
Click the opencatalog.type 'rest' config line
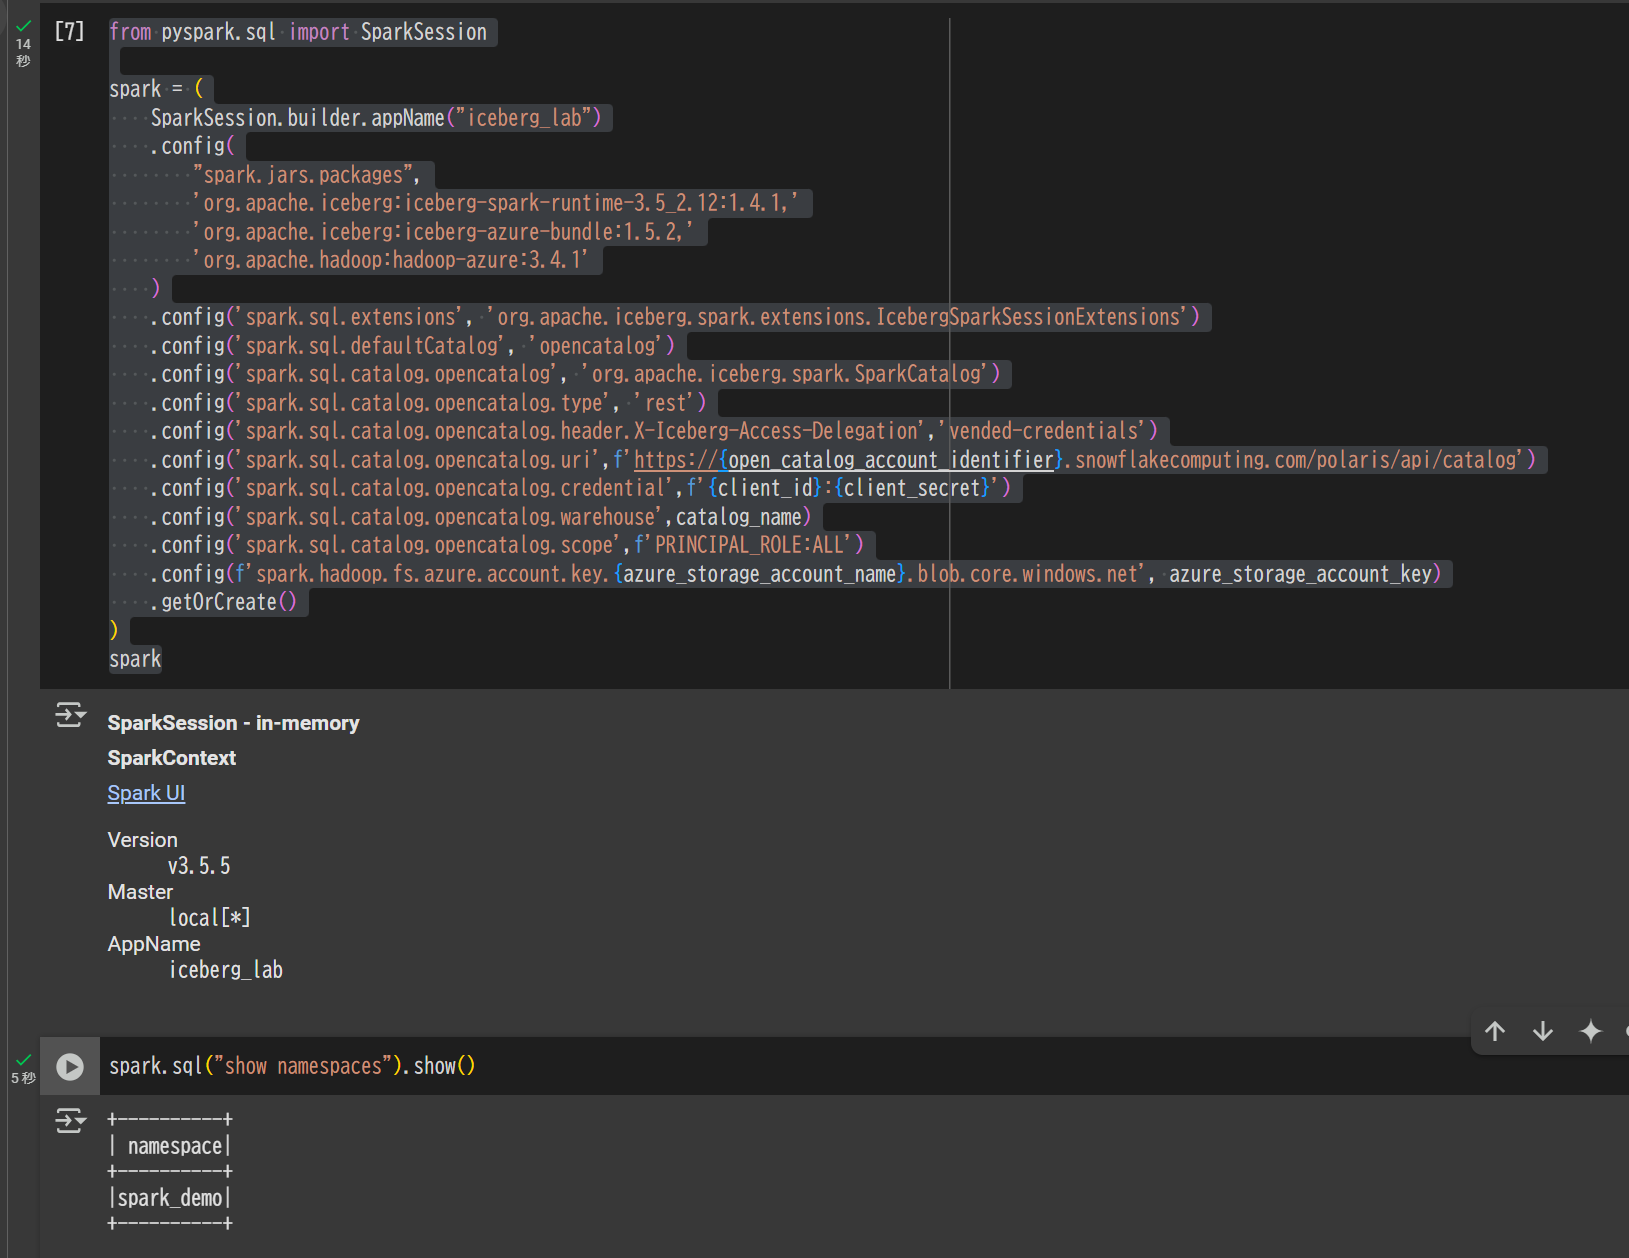click(x=428, y=403)
